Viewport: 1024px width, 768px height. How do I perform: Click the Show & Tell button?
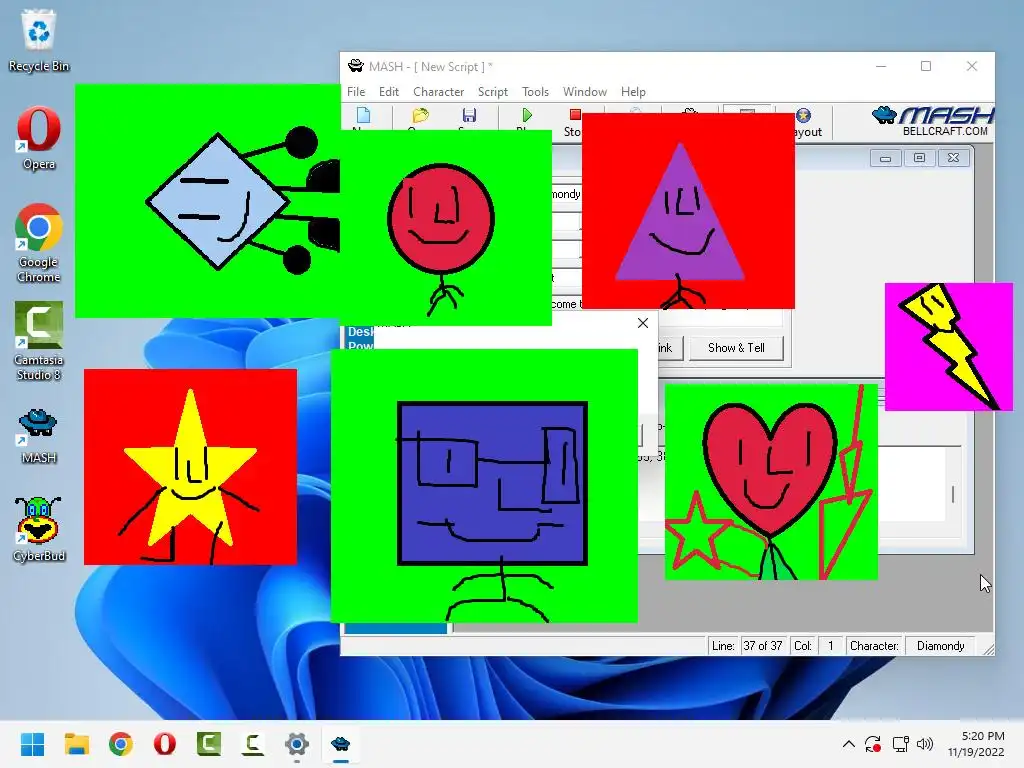(736, 347)
